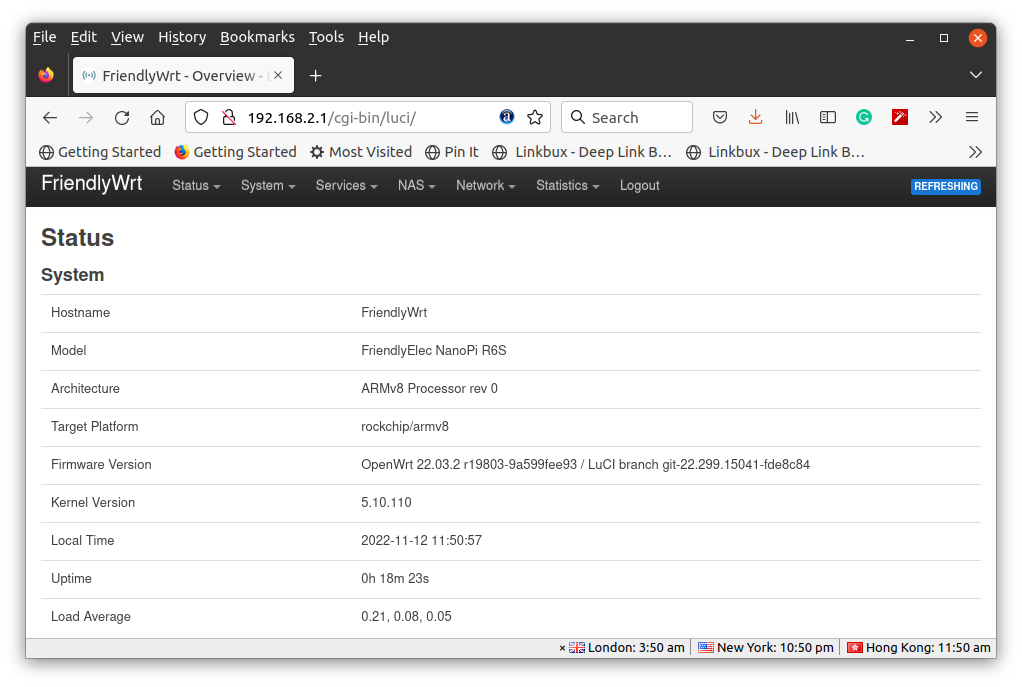This screenshot has height=687, width=1022.
Task: Click the red extension icon
Action: [900, 117]
